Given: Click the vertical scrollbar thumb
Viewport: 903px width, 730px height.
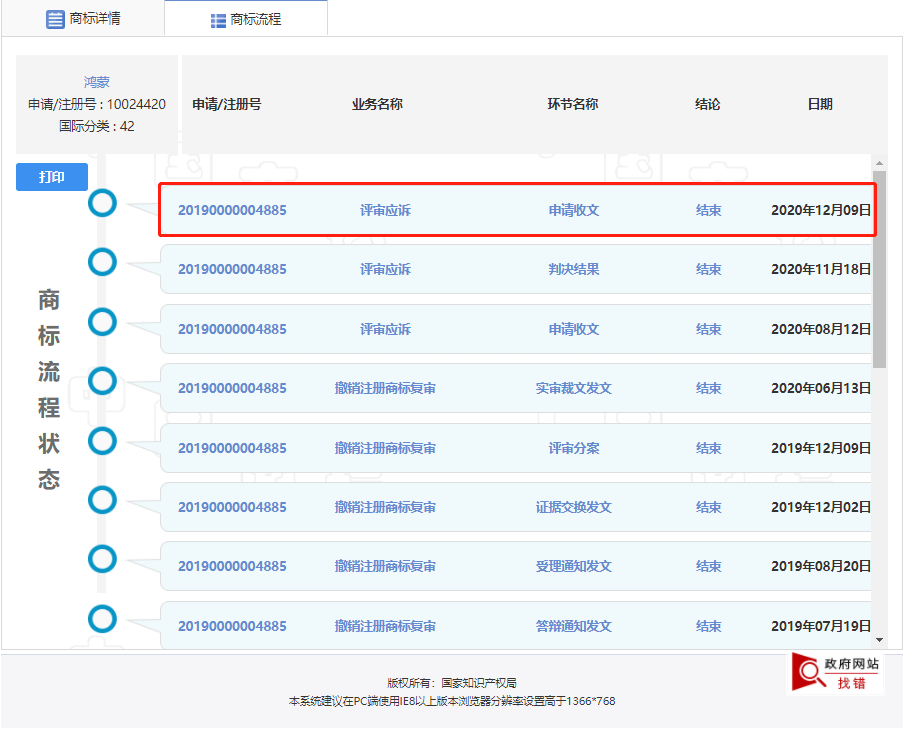Looking at the screenshot, I should tap(879, 269).
